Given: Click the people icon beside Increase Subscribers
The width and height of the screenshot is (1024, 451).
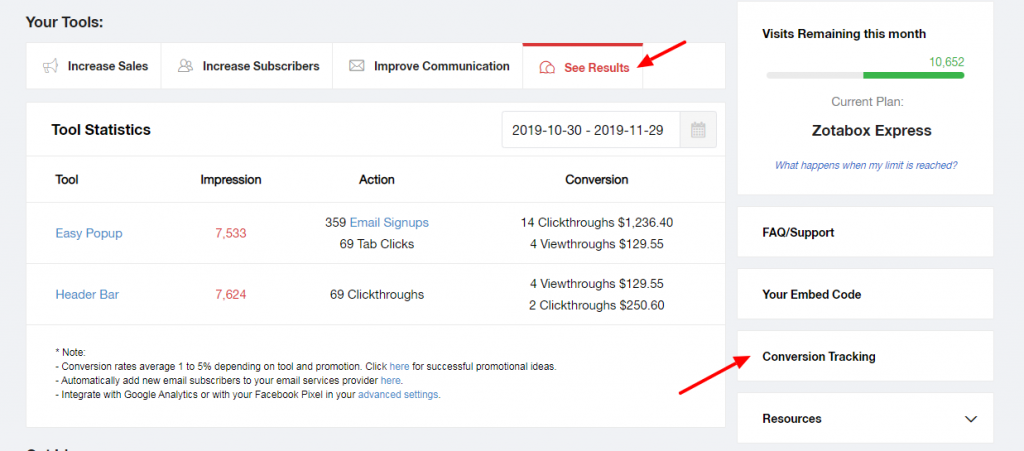Looking at the screenshot, I should tap(185, 66).
